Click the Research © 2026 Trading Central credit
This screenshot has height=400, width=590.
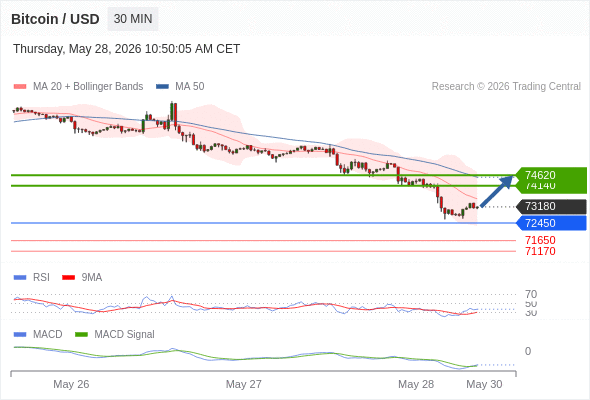tap(506, 87)
